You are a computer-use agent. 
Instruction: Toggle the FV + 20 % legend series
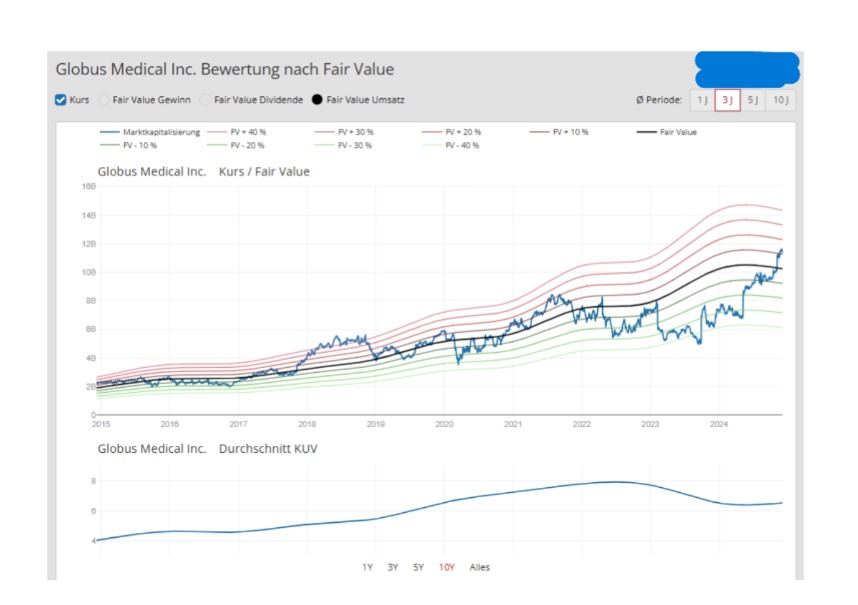(452, 132)
